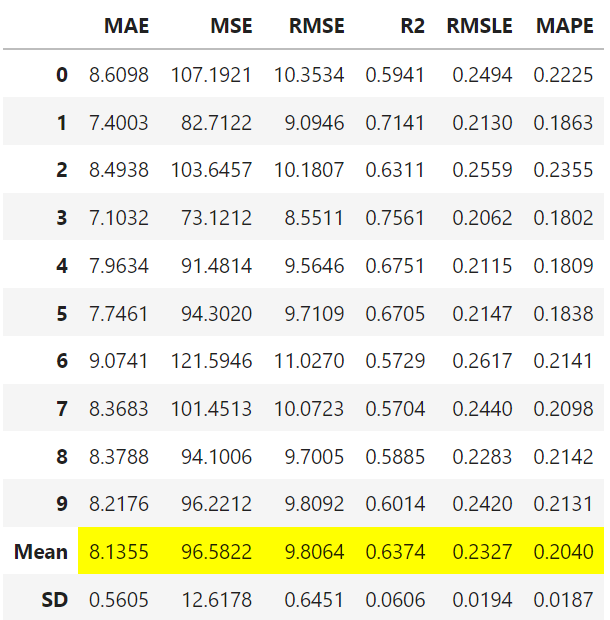
Task: Click the RMSLE column header
Action: (480, 26)
